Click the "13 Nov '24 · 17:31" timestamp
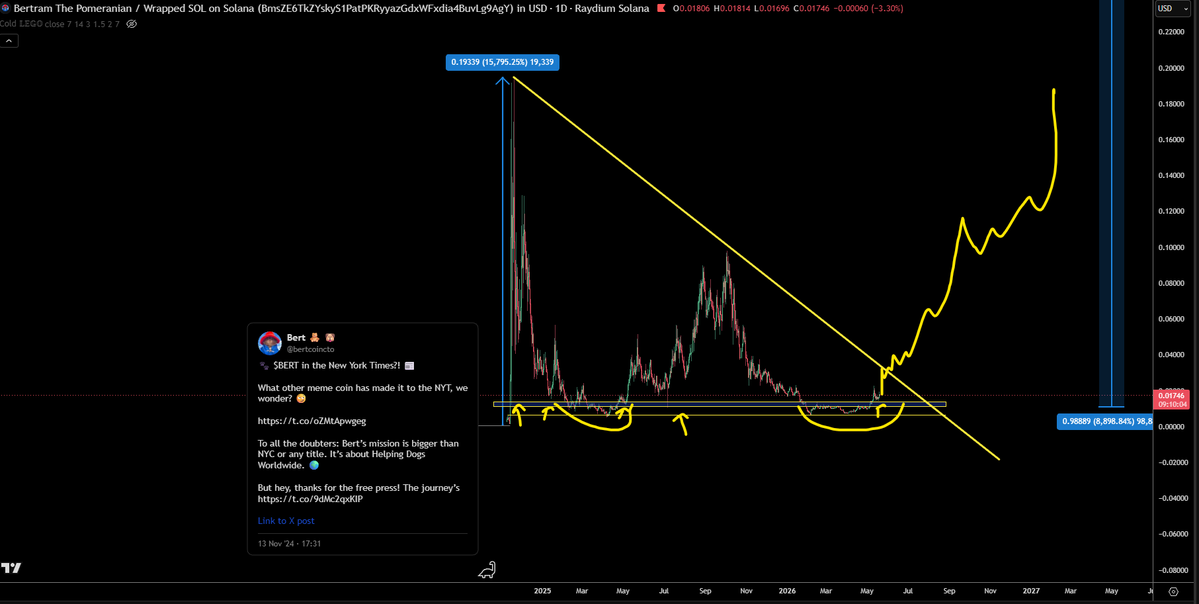 [290, 544]
